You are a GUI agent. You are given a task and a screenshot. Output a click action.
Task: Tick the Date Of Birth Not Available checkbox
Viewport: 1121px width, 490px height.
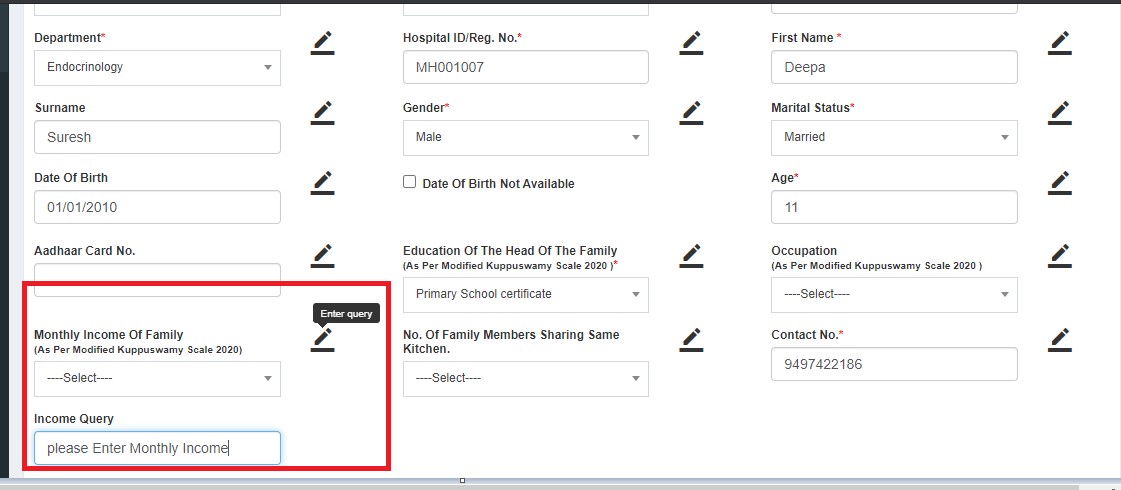(409, 183)
